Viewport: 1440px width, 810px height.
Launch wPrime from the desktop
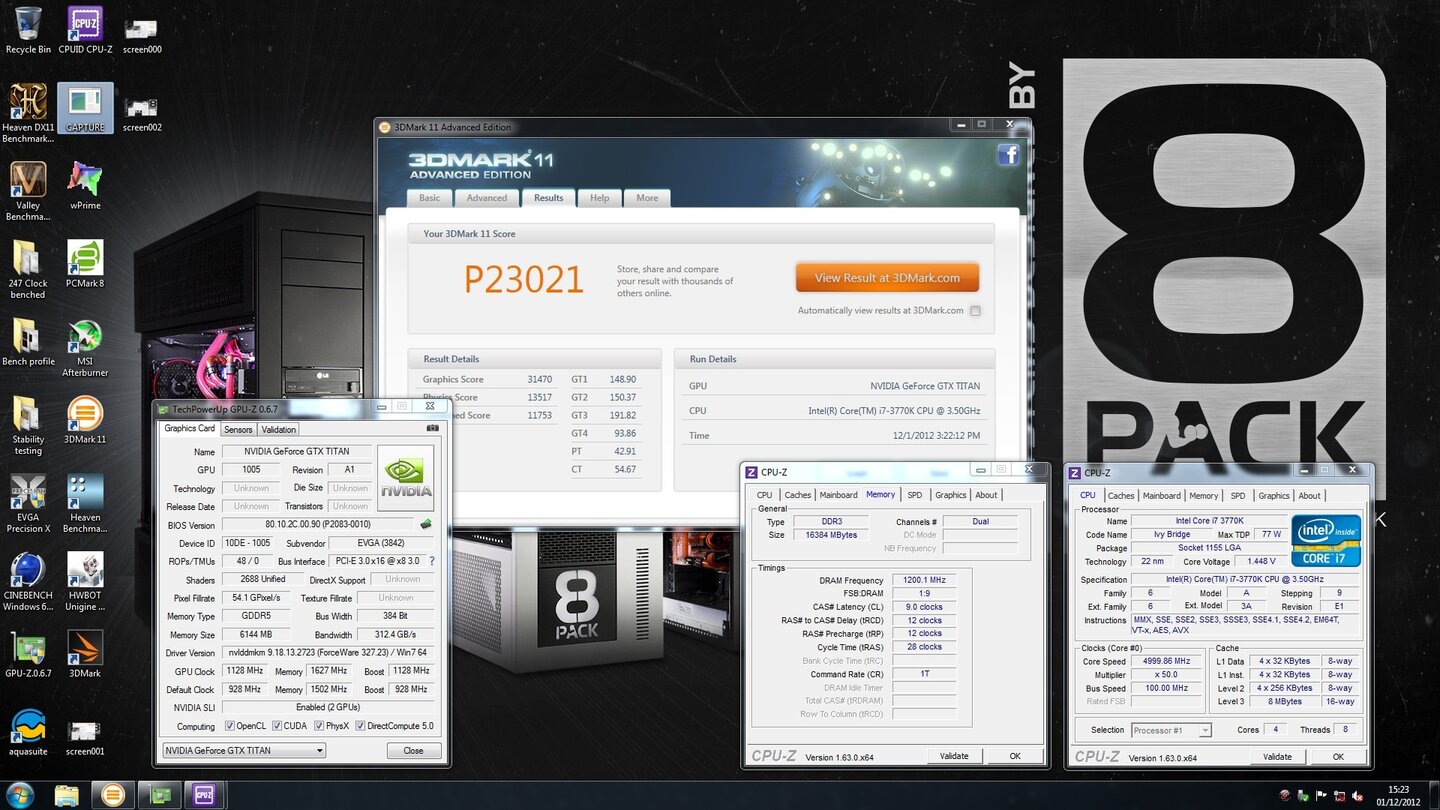click(85, 186)
